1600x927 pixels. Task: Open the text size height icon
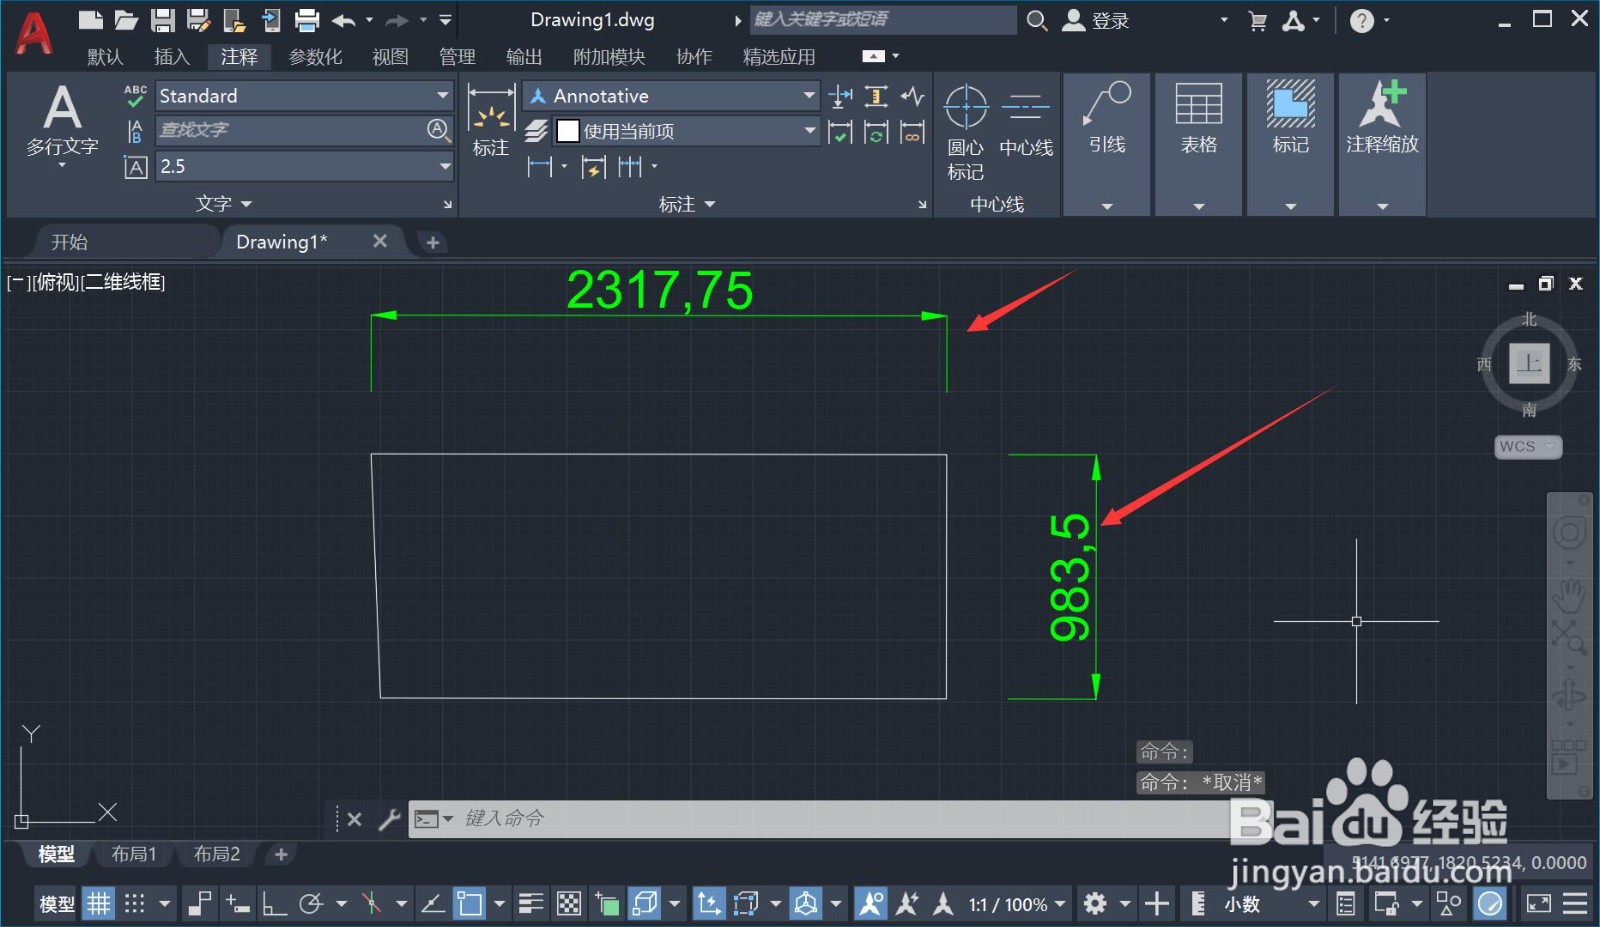(135, 166)
